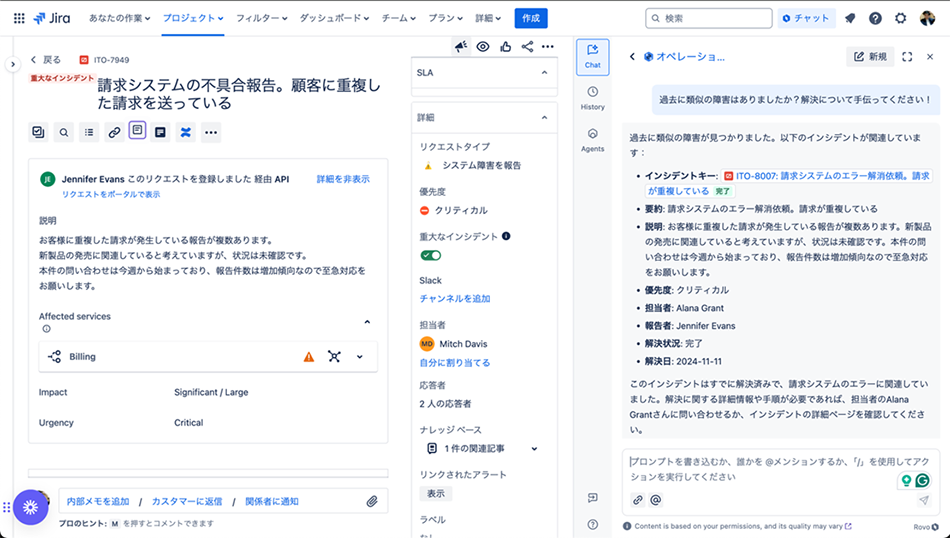950x538 pixels.
Task: Open the Rovo purple floating button
Action: (x=30, y=507)
